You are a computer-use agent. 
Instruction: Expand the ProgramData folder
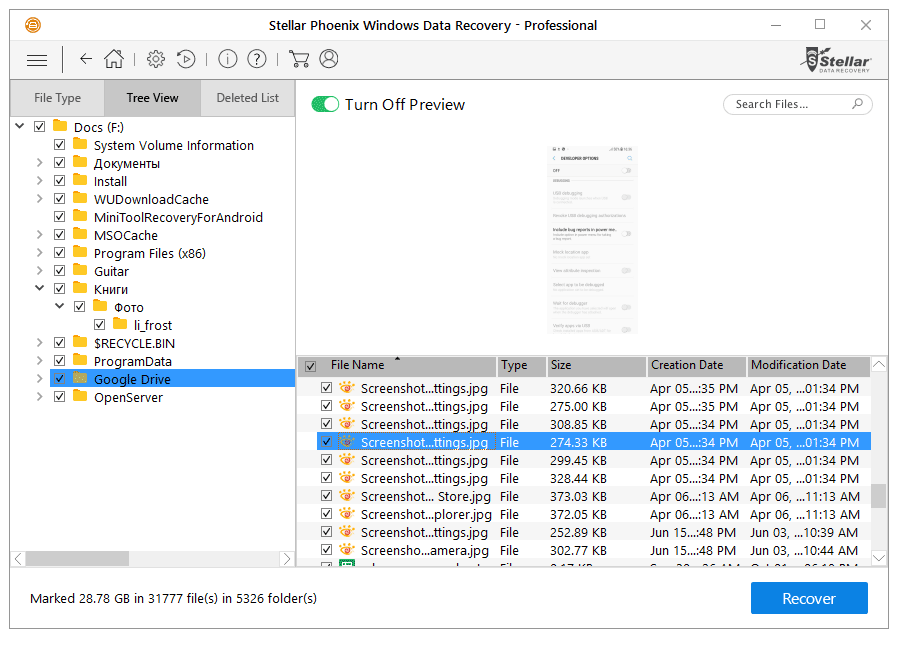[40, 361]
